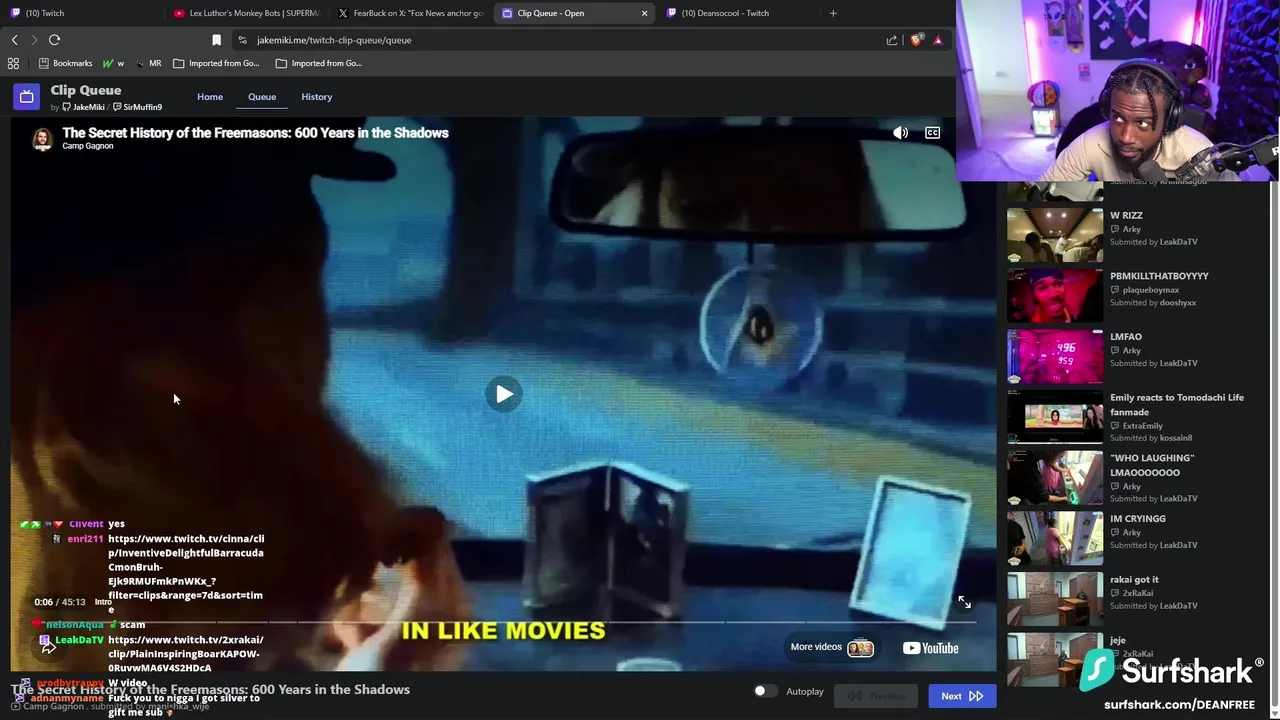Click the 'w' bookmark with green icon
1280x720 pixels.
tap(113, 63)
